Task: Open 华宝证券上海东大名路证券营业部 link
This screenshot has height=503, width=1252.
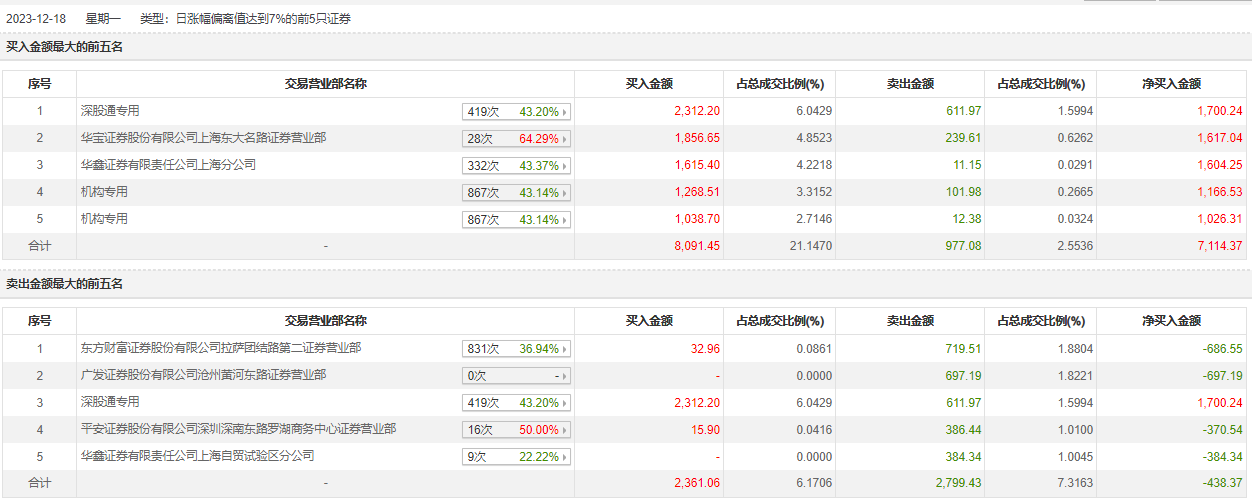Action: [203, 138]
